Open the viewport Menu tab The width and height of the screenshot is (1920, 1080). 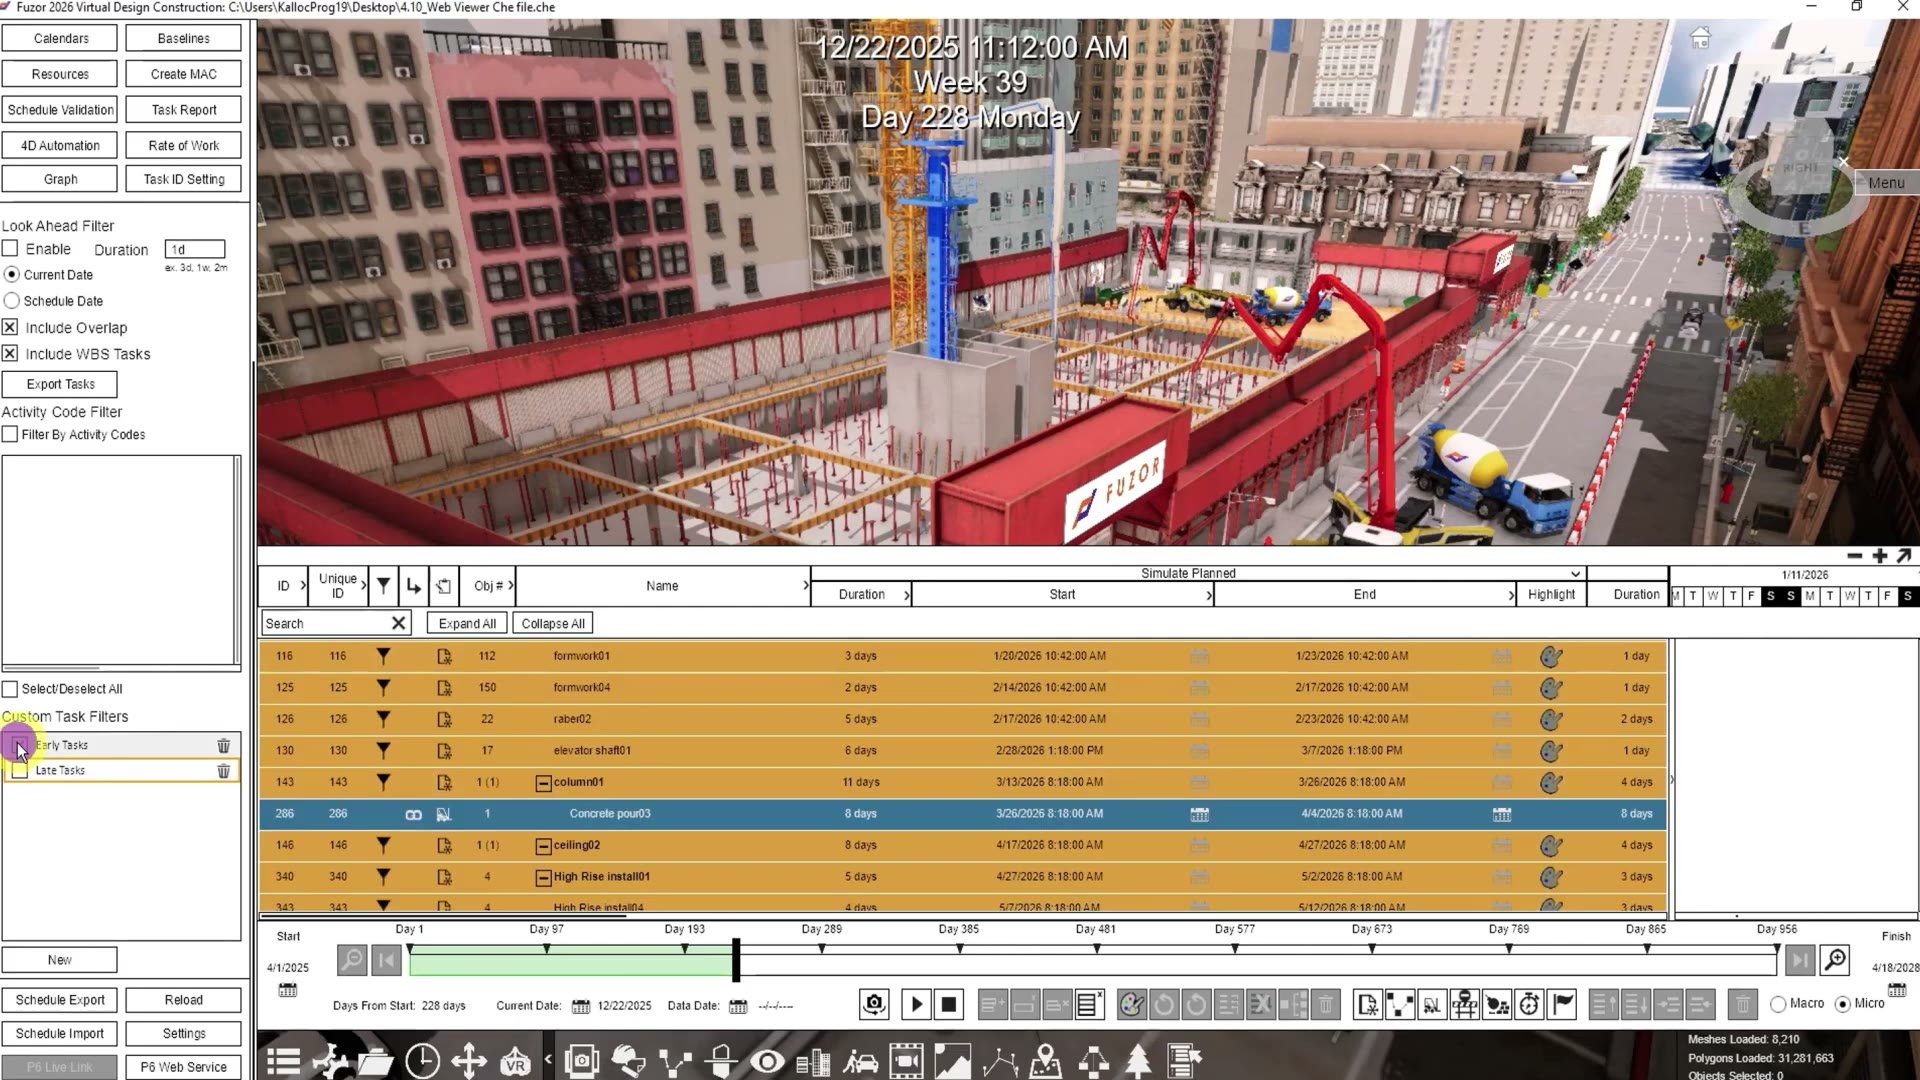[x=1886, y=183]
